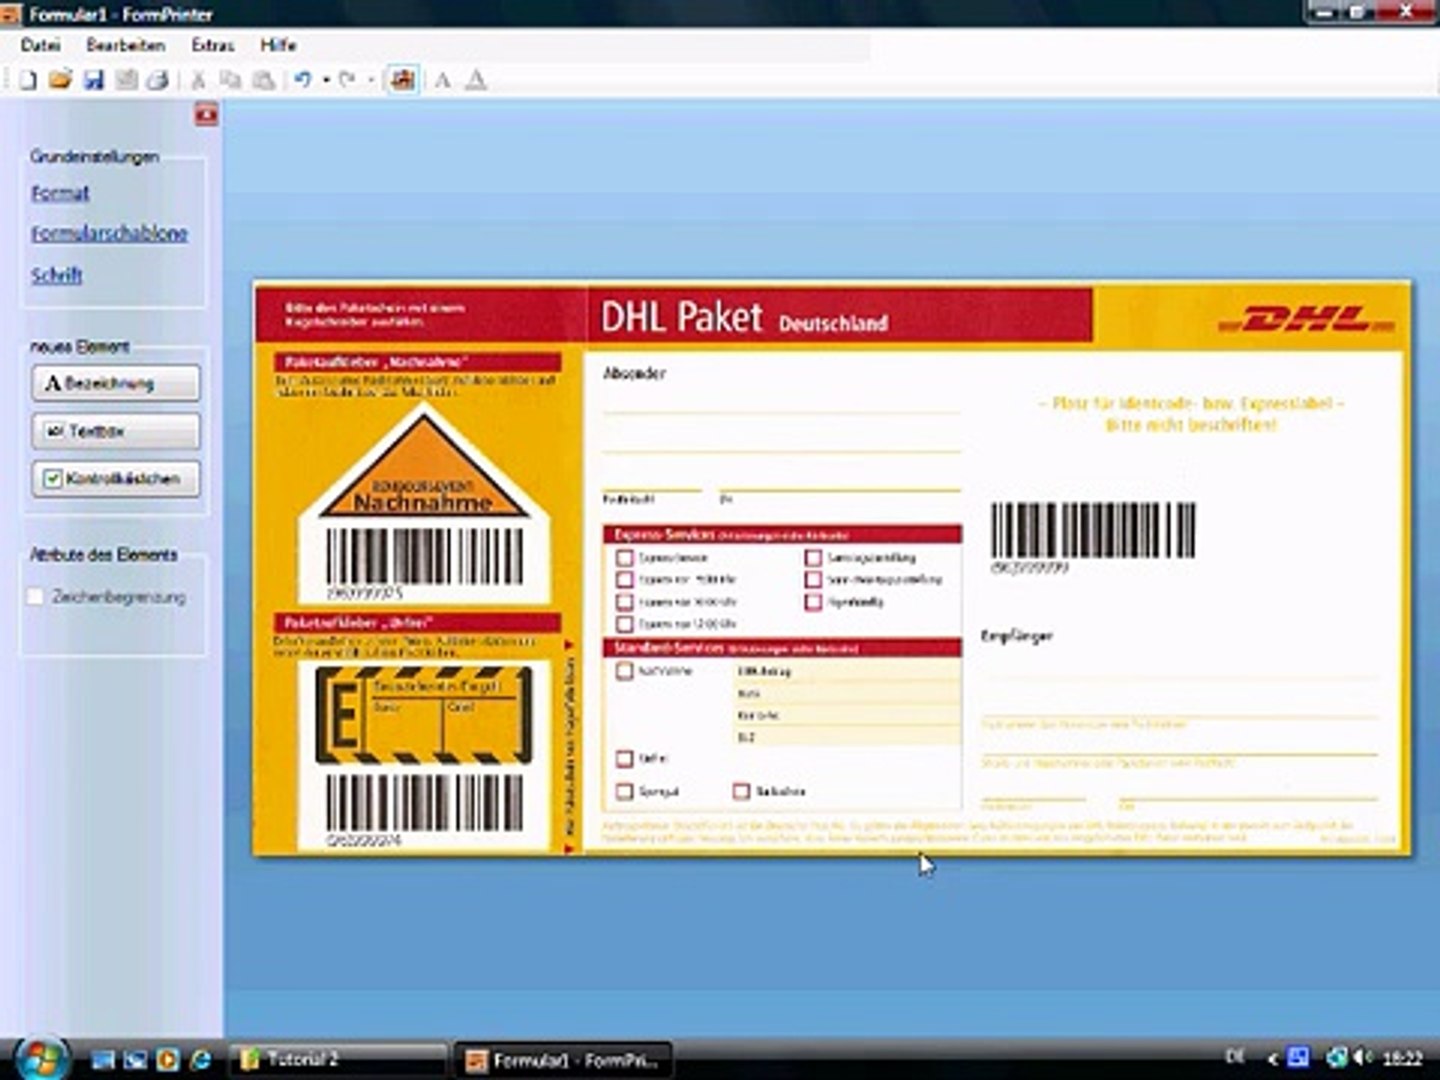Switch to the Tutorial 2 taskbar window
The width and height of the screenshot is (1440, 1080).
(338, 1059)
